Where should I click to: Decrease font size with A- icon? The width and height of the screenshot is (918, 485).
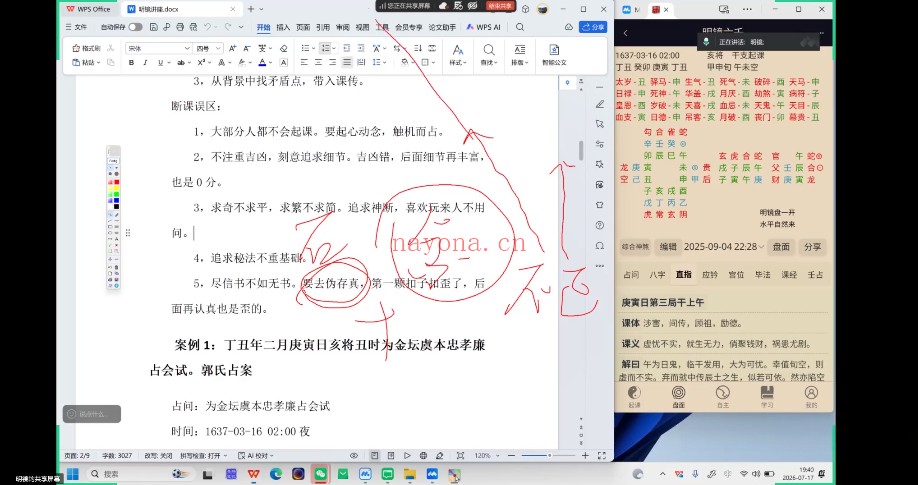tap(247, 48)
